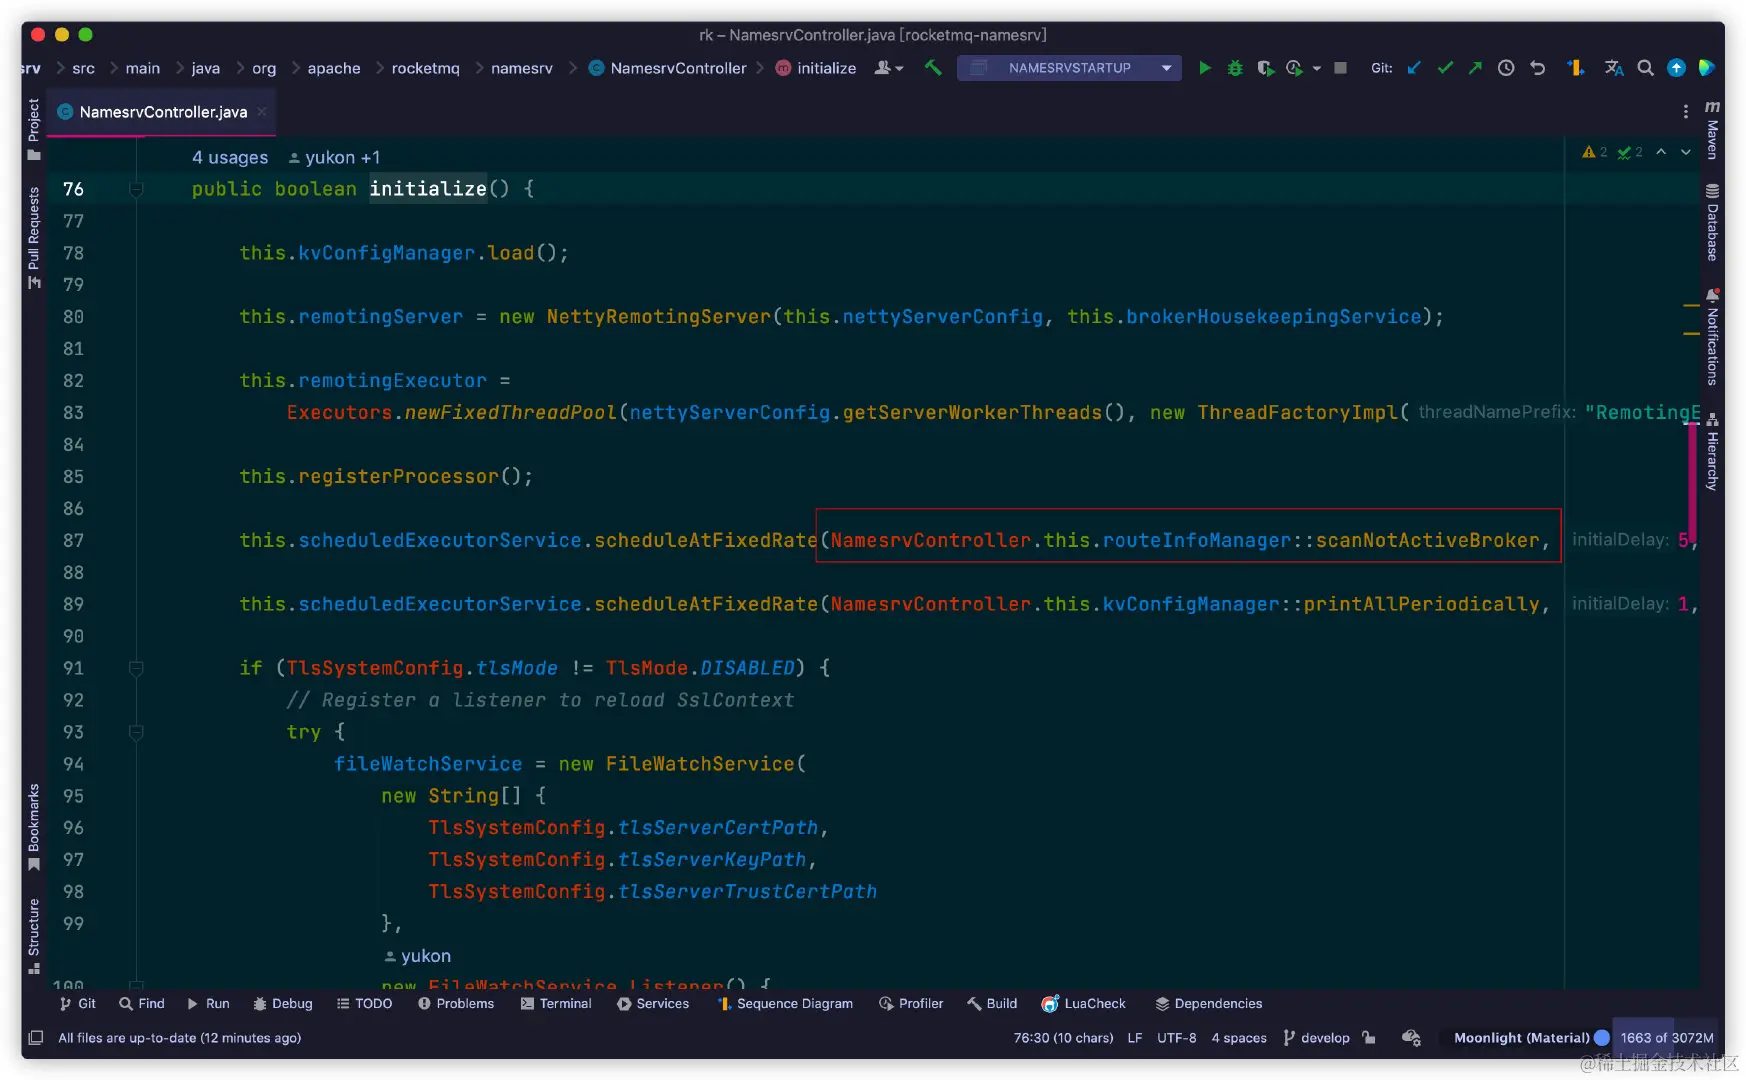The width and height of the screenshot is (1746, 1080).
Task: Open the Problems tool tab
Action: pyautogui.click(x=456, y=1003)
